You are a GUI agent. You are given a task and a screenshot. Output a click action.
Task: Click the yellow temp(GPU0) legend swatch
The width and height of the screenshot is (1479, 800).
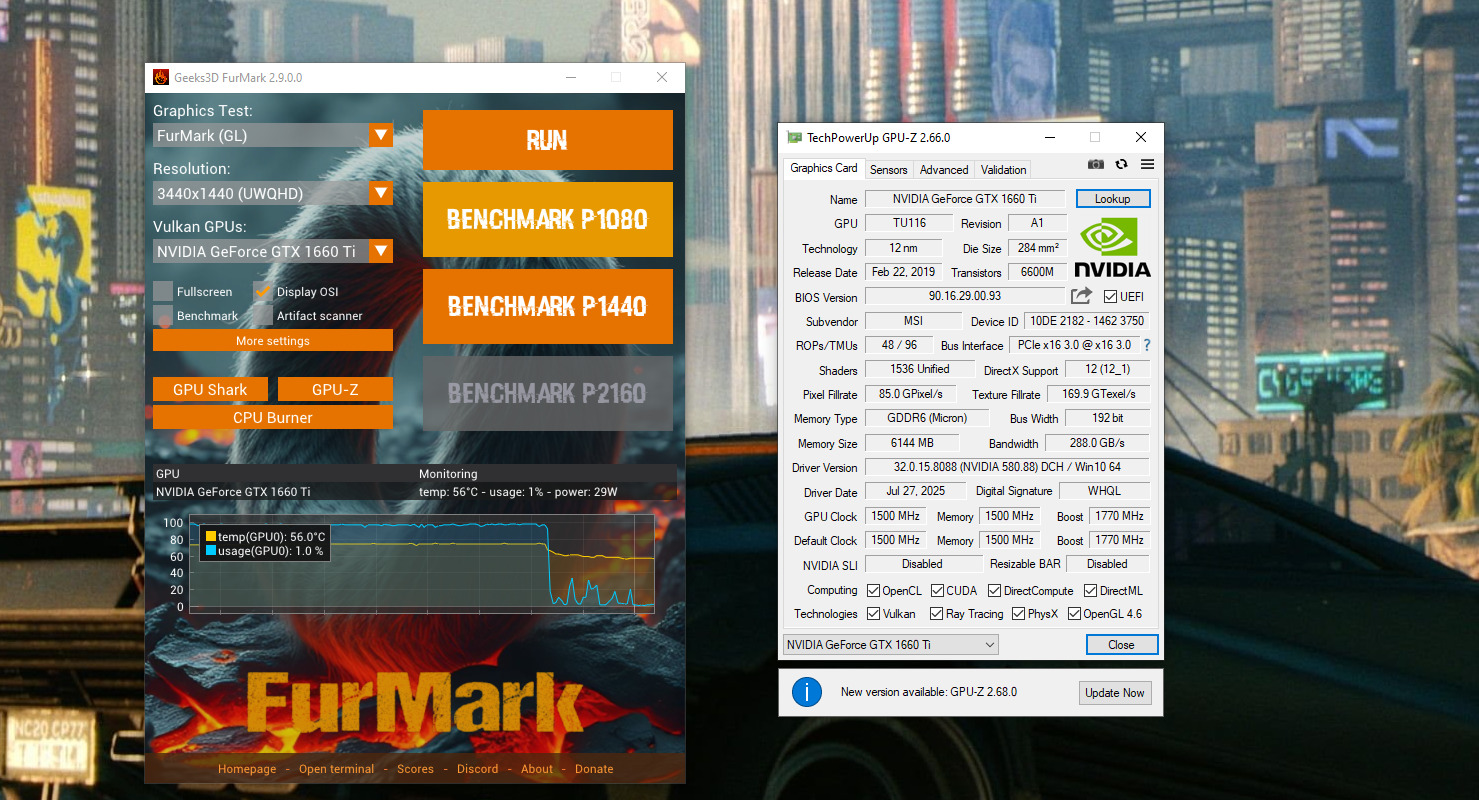coord(210,537)
